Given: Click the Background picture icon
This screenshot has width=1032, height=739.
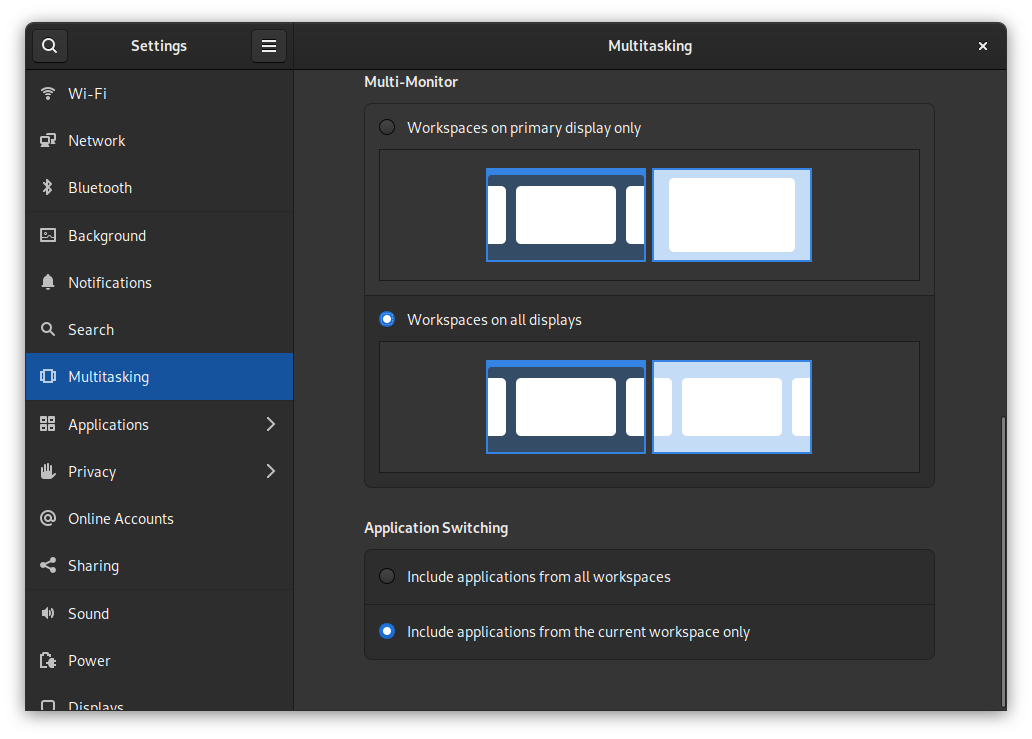Looking at the screenshot, I should [47, 235].
